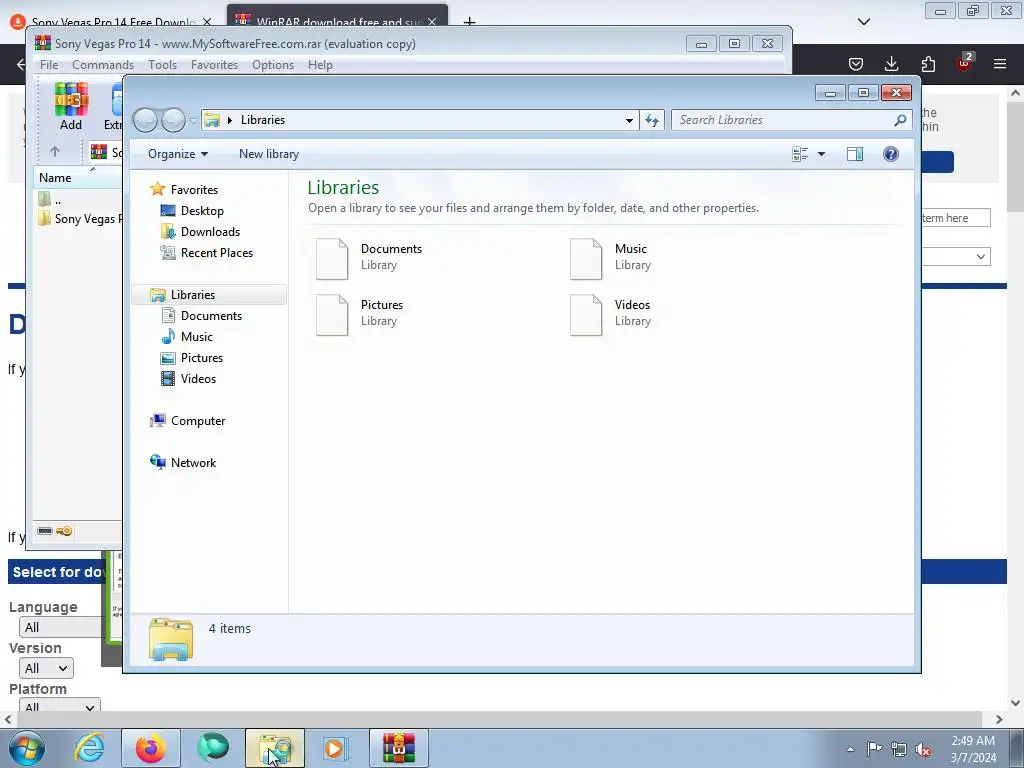Open the Firefox hamburger application menu
1024x768 pixels.
1000,63
